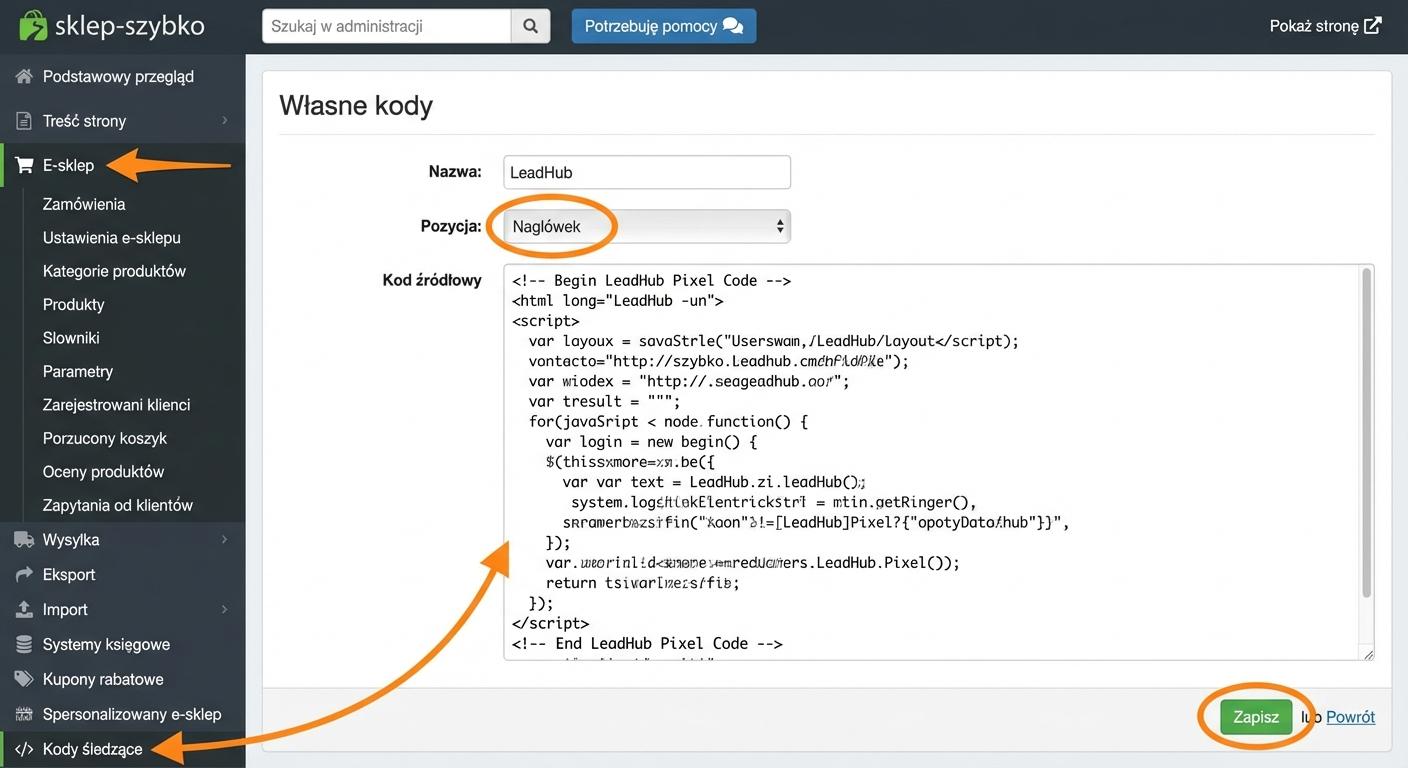Image resolution: width=1408 pixels, height=768 pixels.
Task: Click the home icon for Podstawowy przegląd
Action: click(24, 76)
